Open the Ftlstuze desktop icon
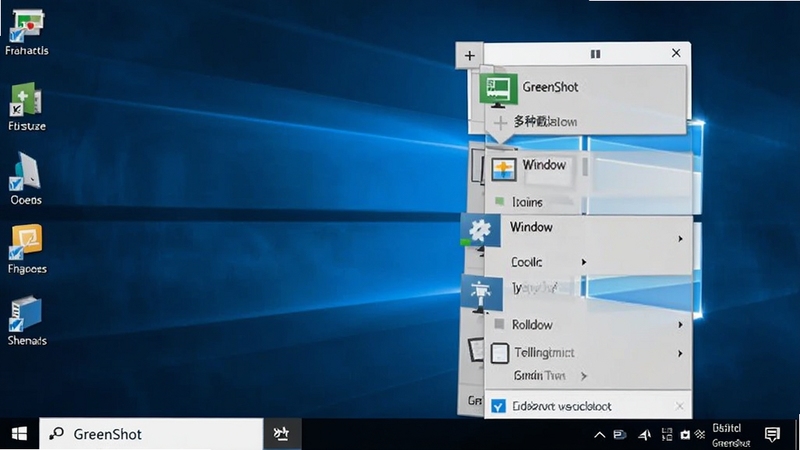Image resolution: width=800 pixels, height=450 pixels. coord(27,106)
